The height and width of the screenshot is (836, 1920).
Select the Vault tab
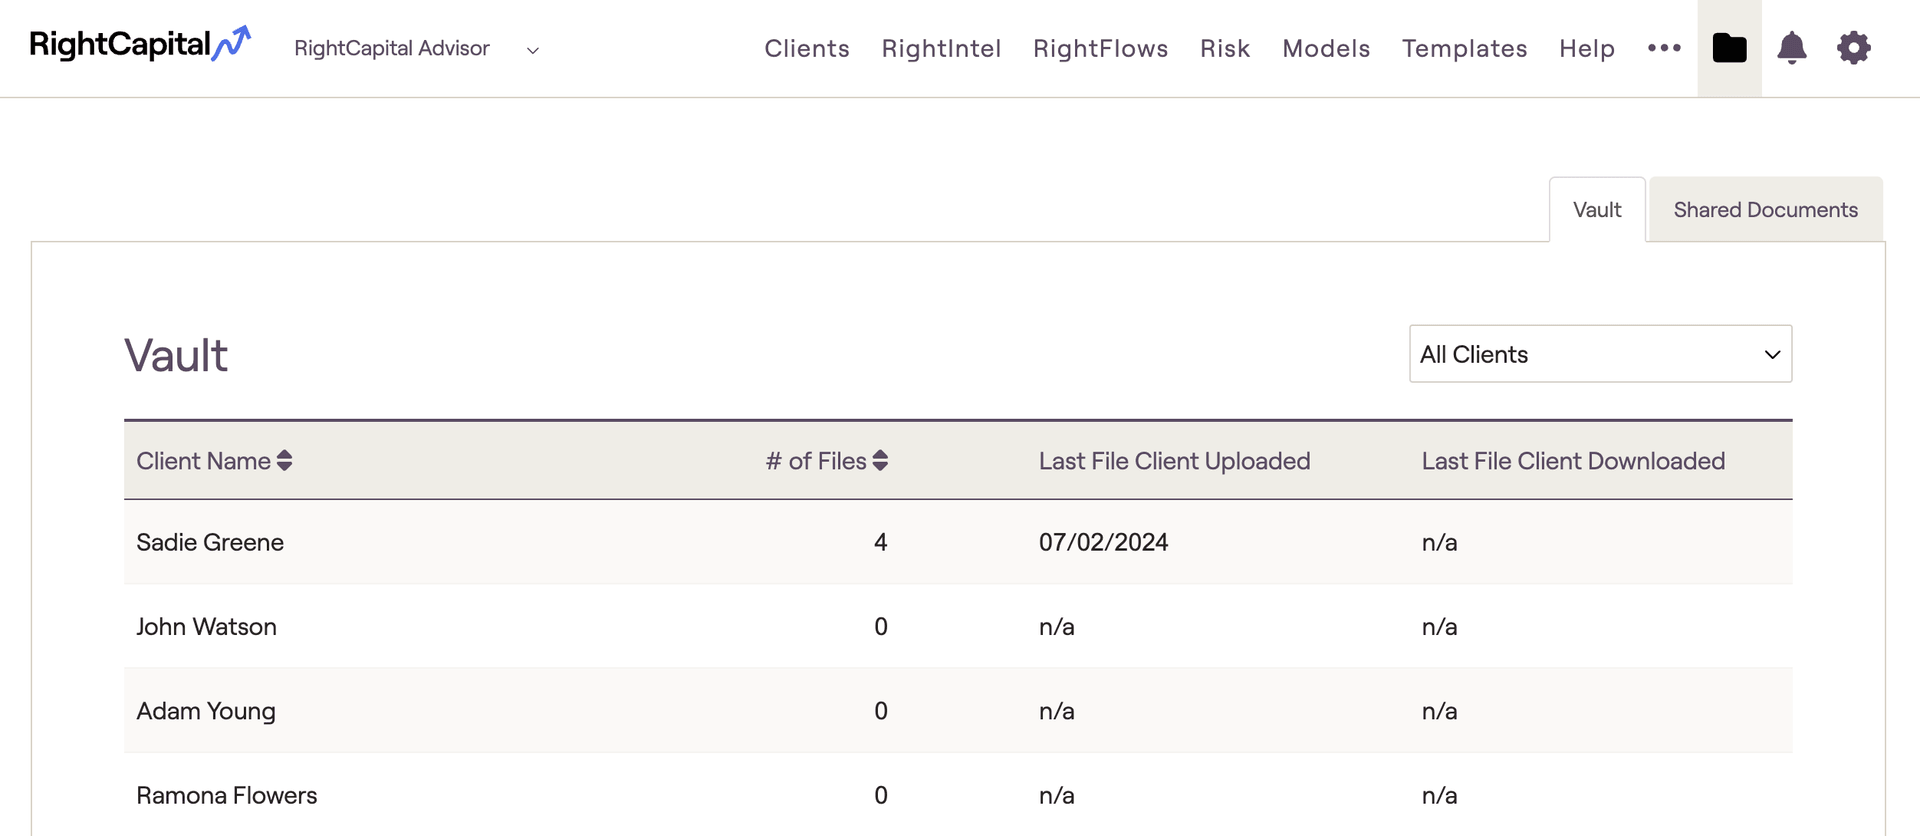pos(1597,210)
